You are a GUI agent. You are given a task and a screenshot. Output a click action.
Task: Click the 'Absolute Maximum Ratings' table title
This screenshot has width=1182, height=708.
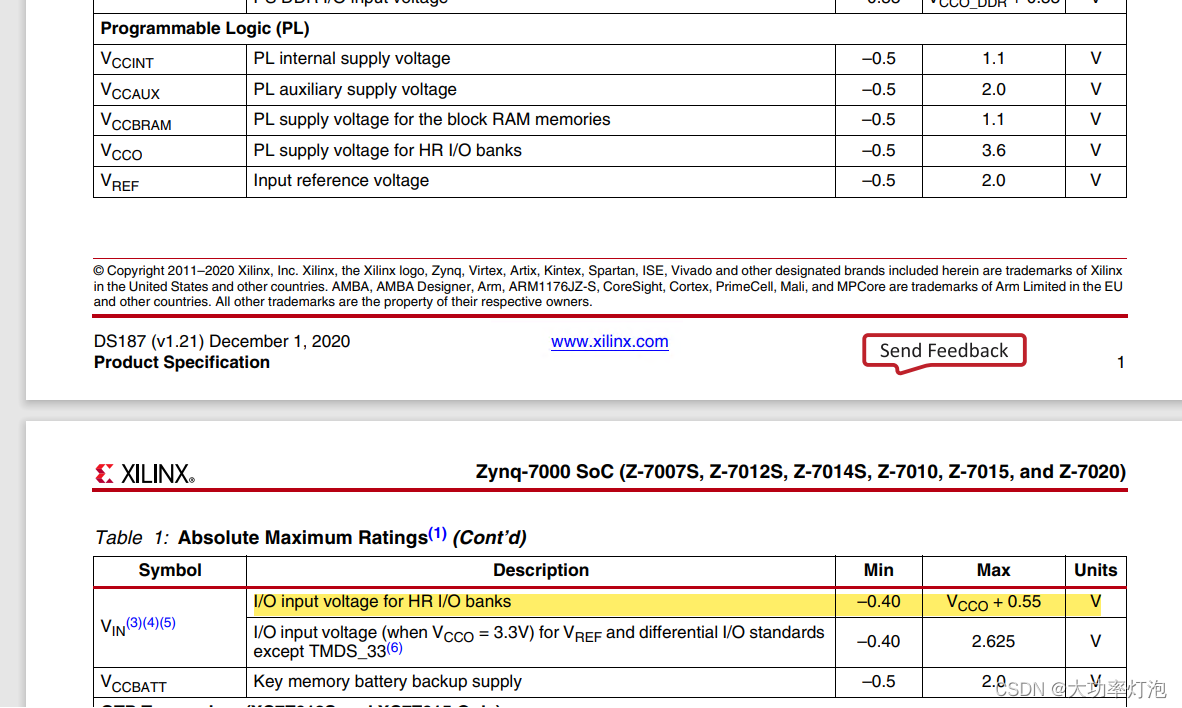pos(303,538)
